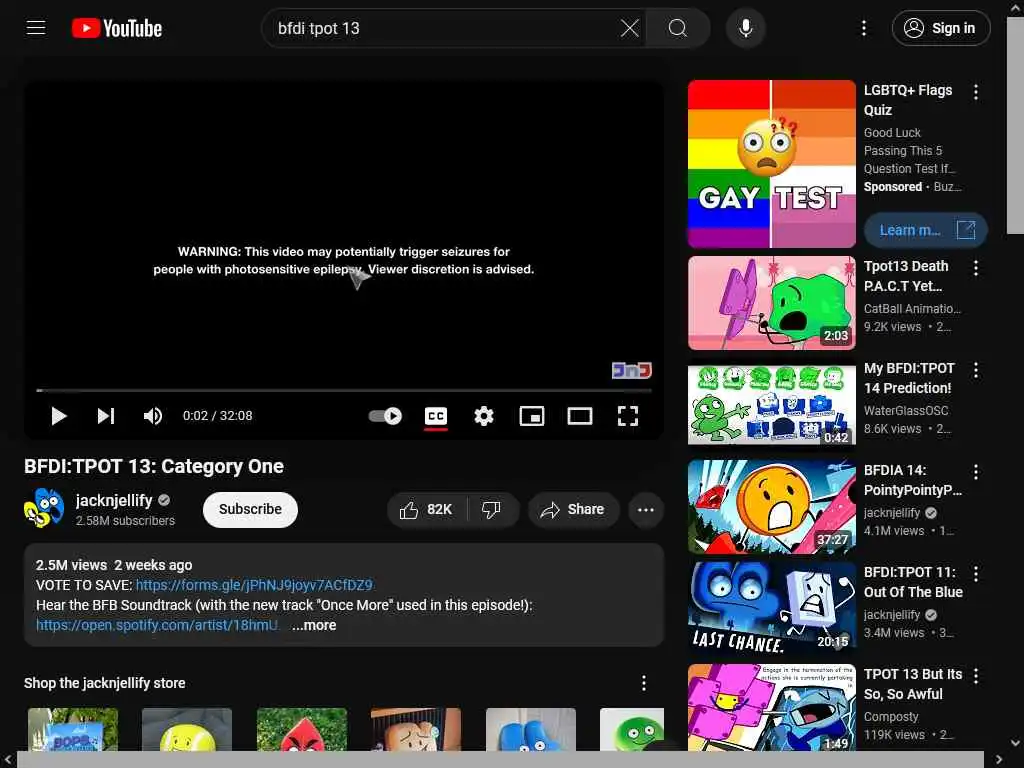Open the red character store item
Screen dimensions: 1024x768
click(302, 729)
